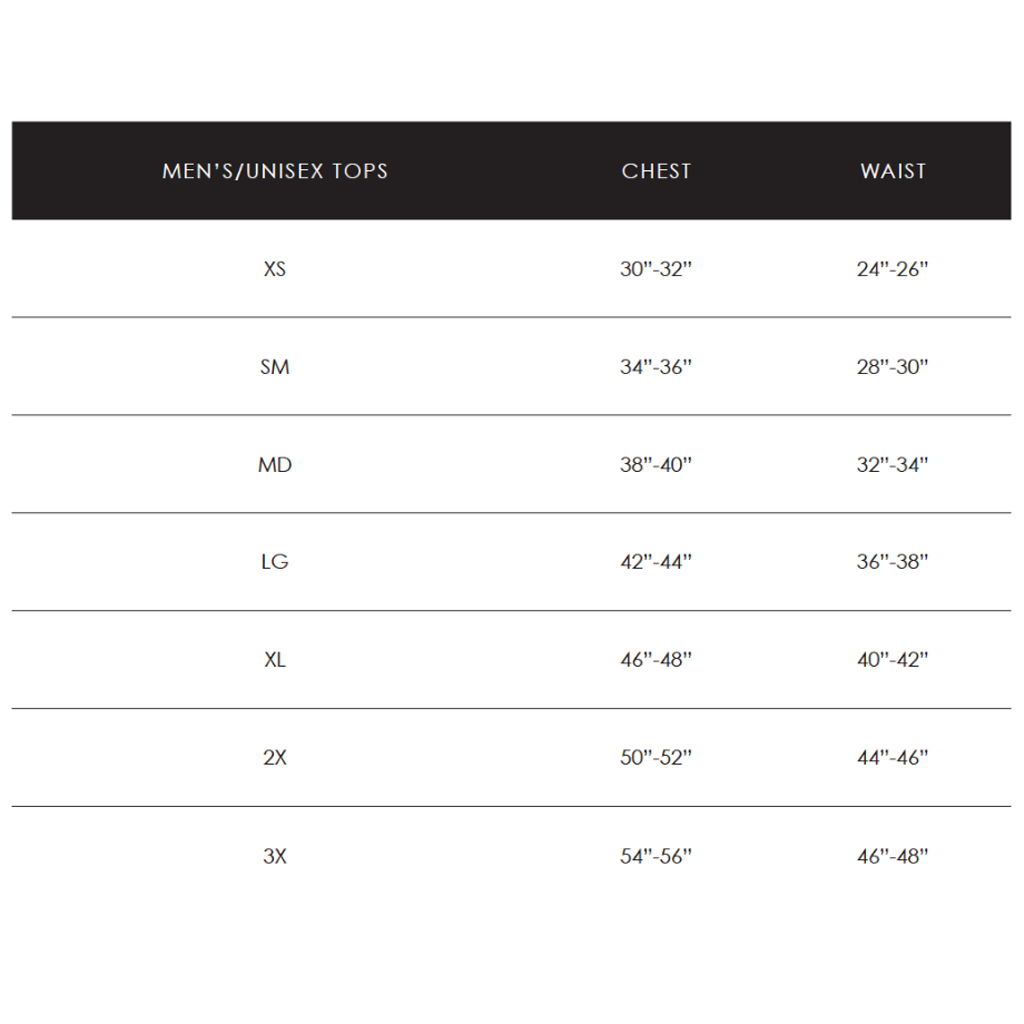Select the SM size row label
Viewport: 1024px width, 1024px height.
[275, 367]
